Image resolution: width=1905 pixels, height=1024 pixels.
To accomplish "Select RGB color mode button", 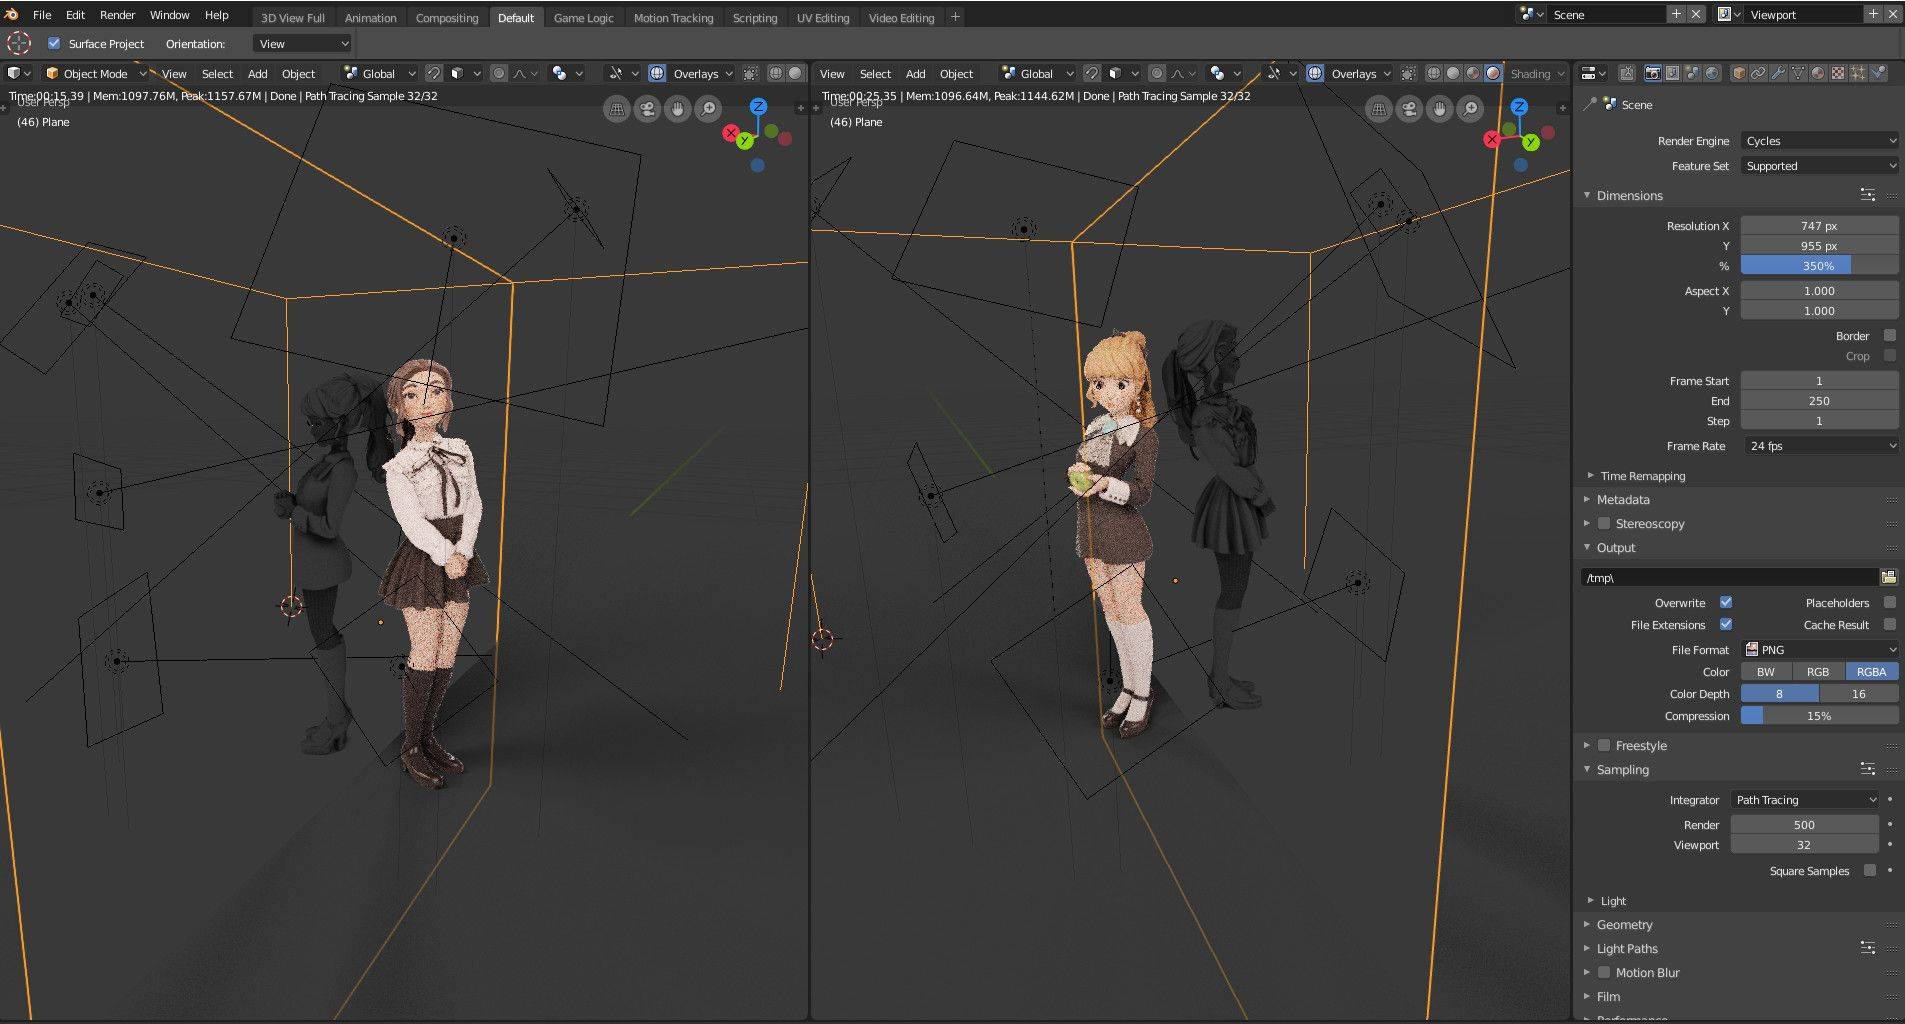I will click(1817, 672).
